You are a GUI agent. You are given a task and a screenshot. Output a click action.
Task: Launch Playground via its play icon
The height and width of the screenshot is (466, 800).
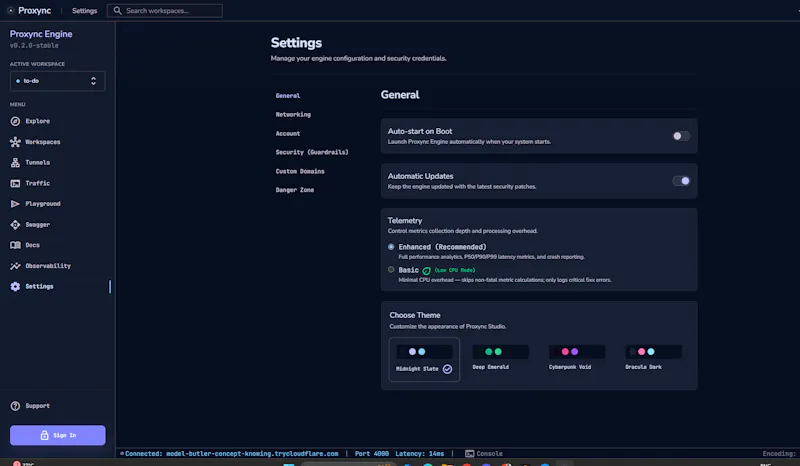tap(15, 204)
